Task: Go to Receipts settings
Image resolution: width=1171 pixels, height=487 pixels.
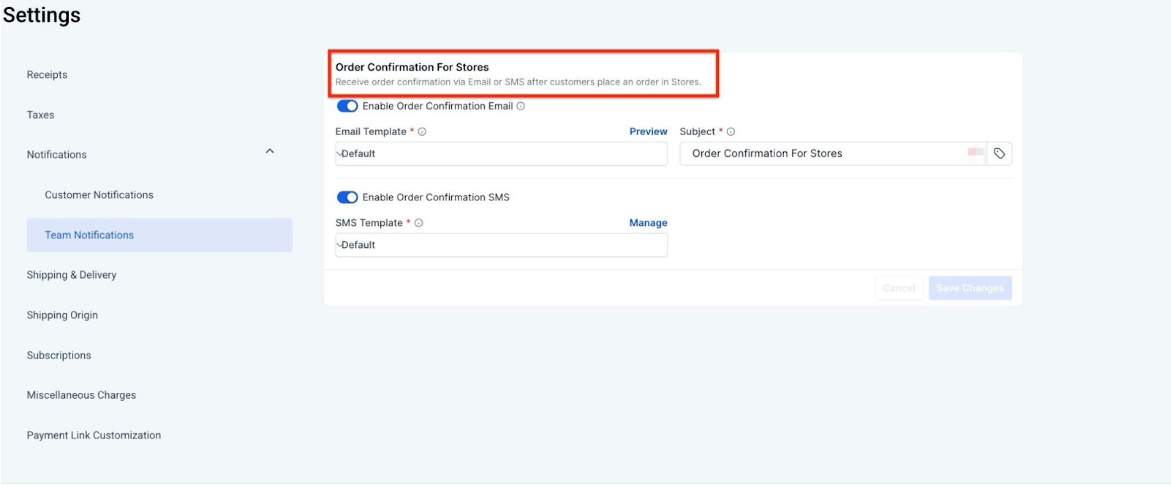Action: [47, 75]
